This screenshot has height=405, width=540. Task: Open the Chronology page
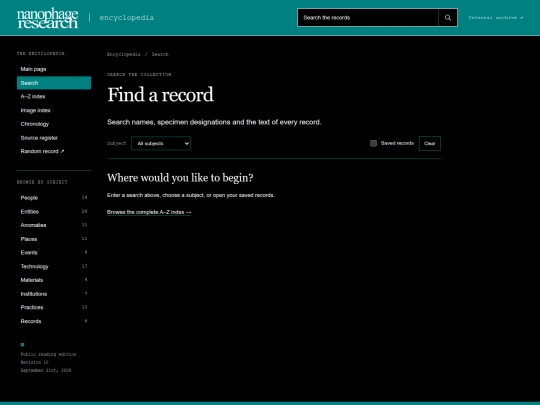pyautogui.click(x=54, y=124)
